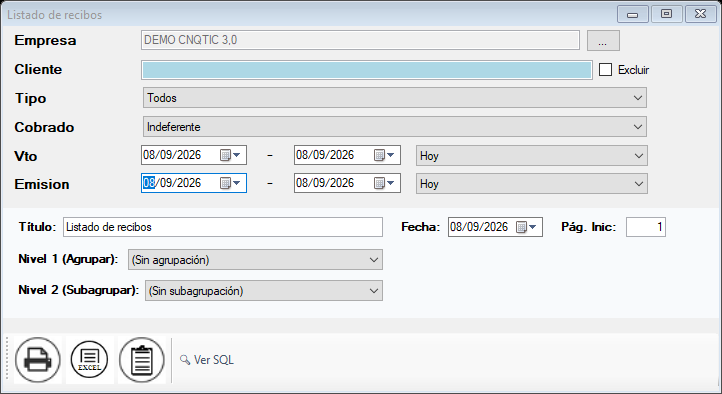Click the Emision end date text
Image resolution: width=722 pixels, height=394 pixels.
(x=325, y=183)
